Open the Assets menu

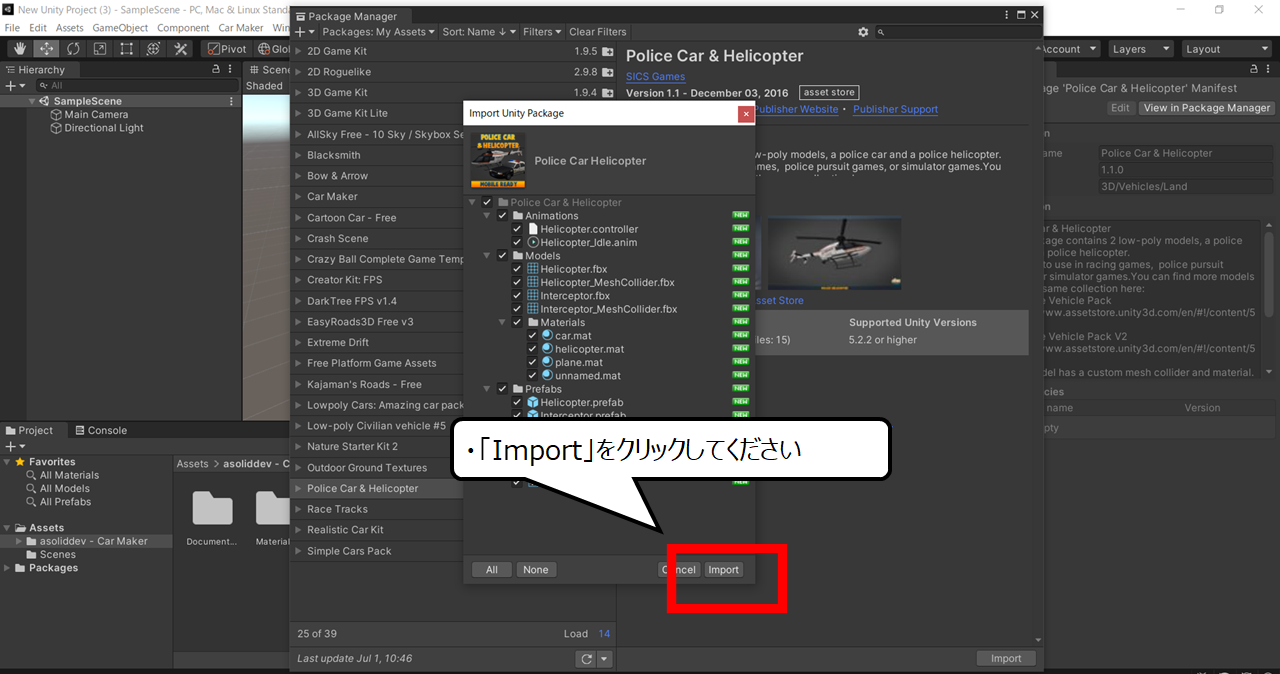click(70, 28)
